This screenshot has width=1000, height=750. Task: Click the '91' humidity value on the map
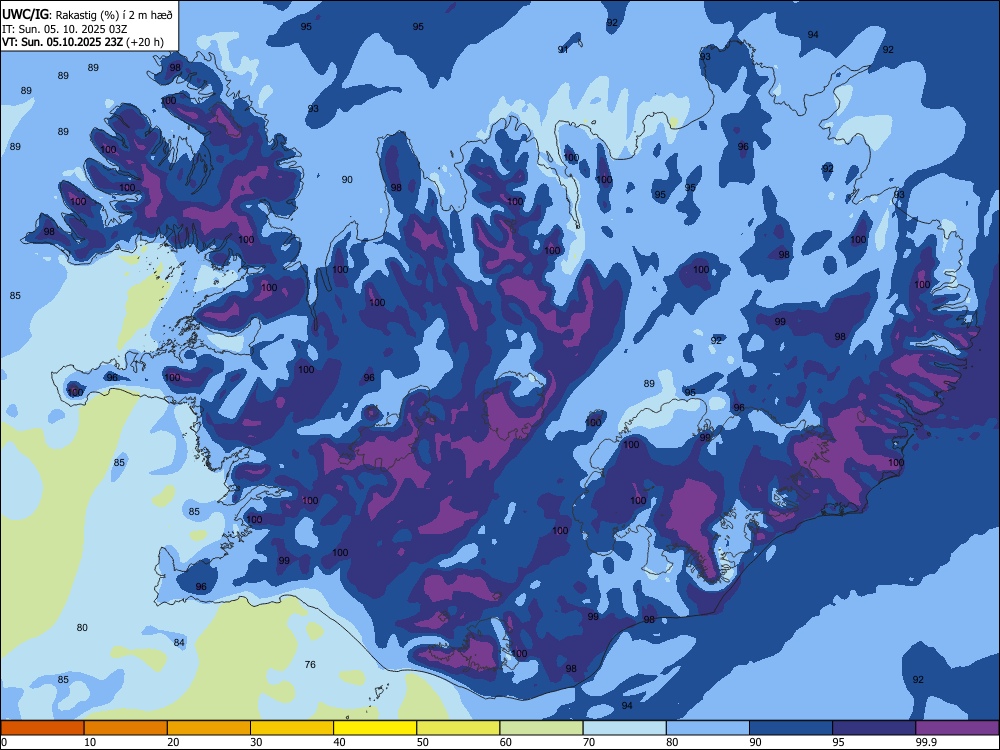pos(562,49)
